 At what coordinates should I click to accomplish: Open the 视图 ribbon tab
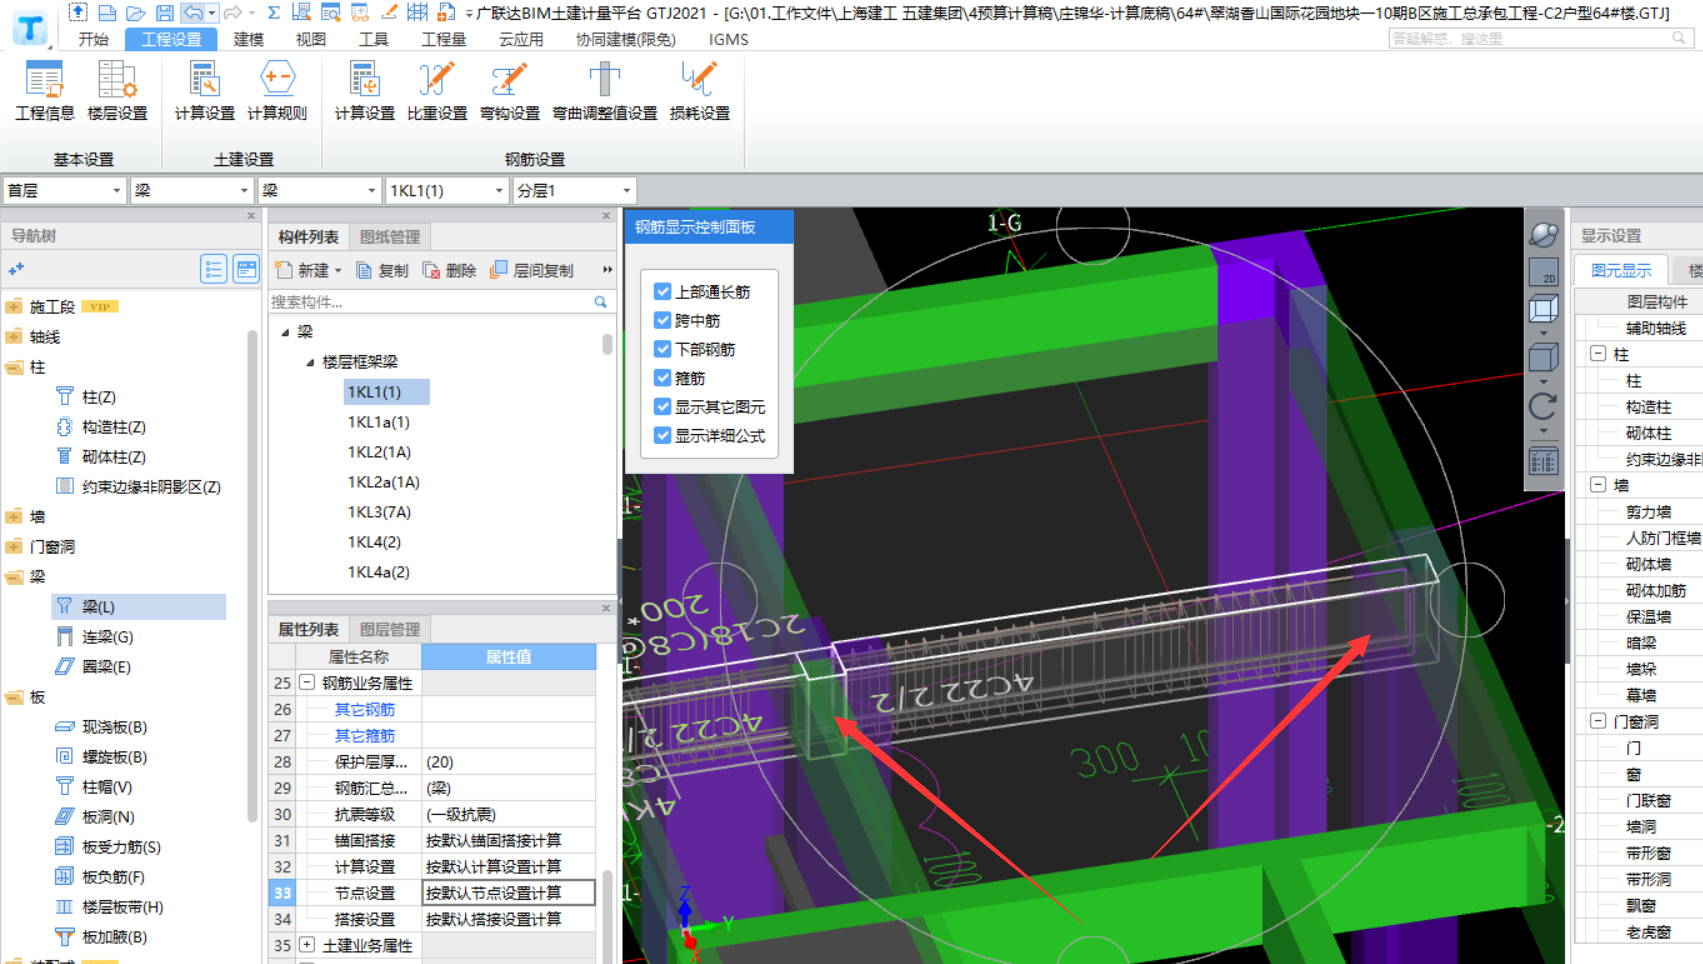[x=311, y=39]
